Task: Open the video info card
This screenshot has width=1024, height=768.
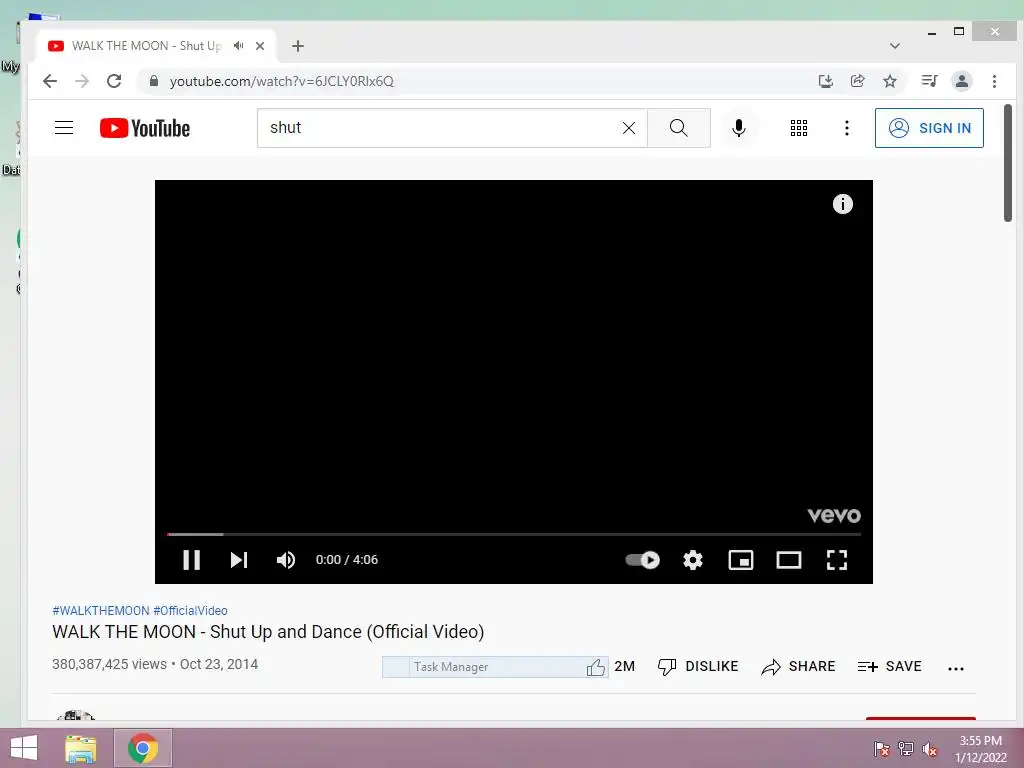Action: [x=842, y=204]
